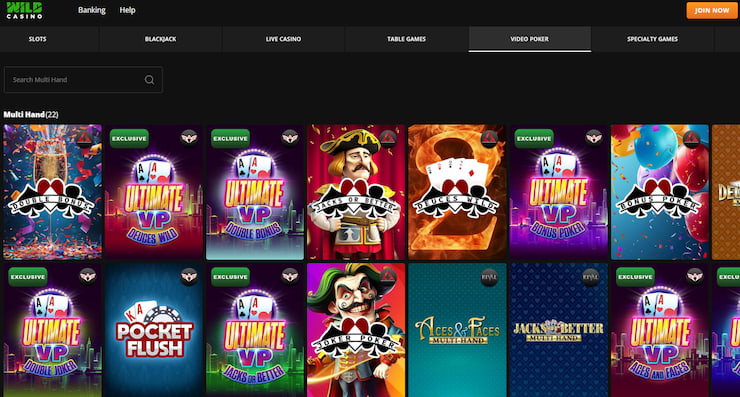Launch Ultimate VP Aces and Faces game

point(660,330)
